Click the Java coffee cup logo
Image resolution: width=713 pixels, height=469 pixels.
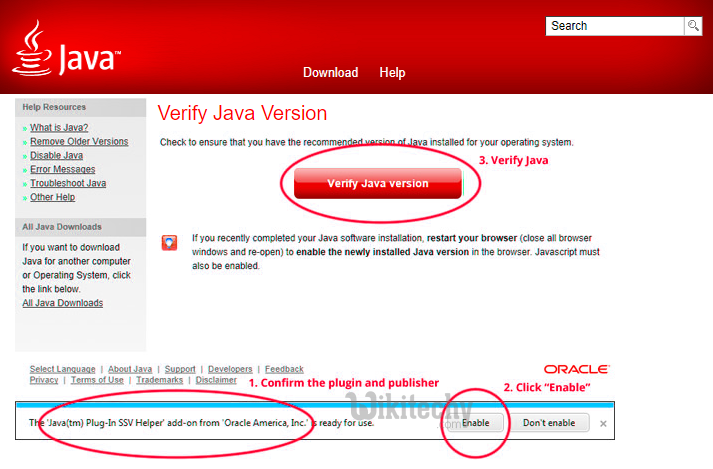click(x=66, y=49)
